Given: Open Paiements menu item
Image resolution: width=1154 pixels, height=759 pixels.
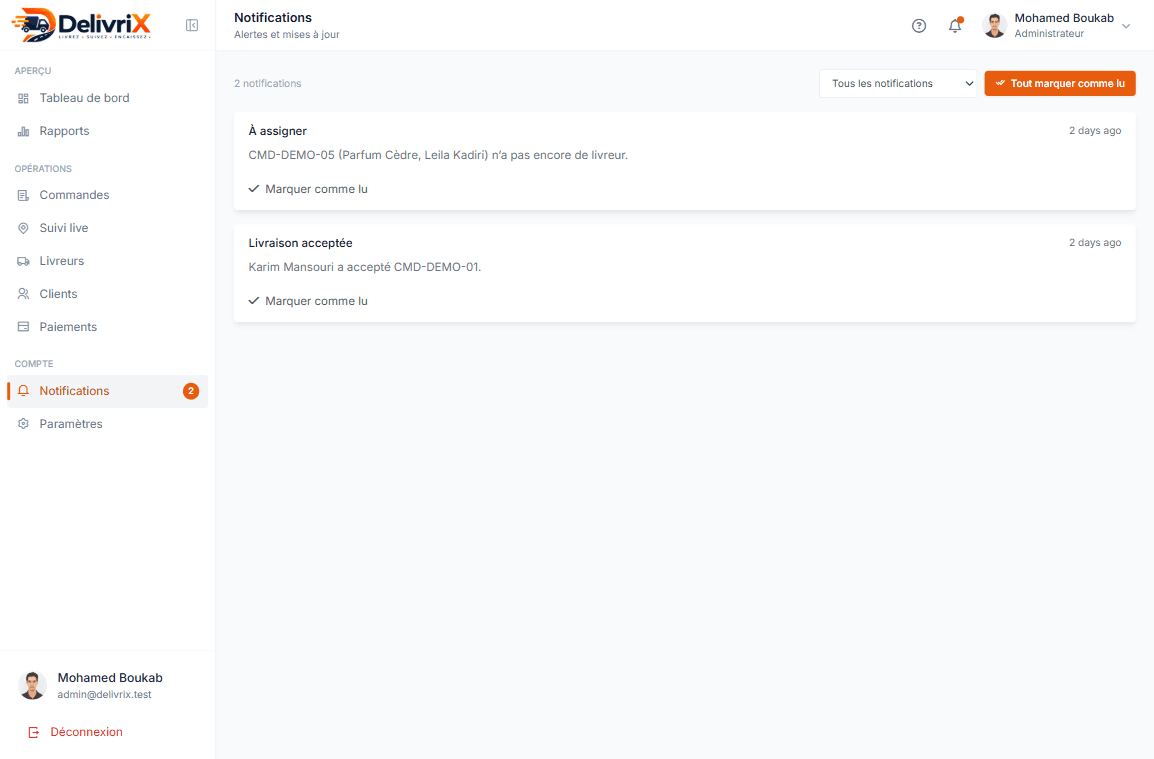Looking at the screenshot, I should [x=107, y=327].
